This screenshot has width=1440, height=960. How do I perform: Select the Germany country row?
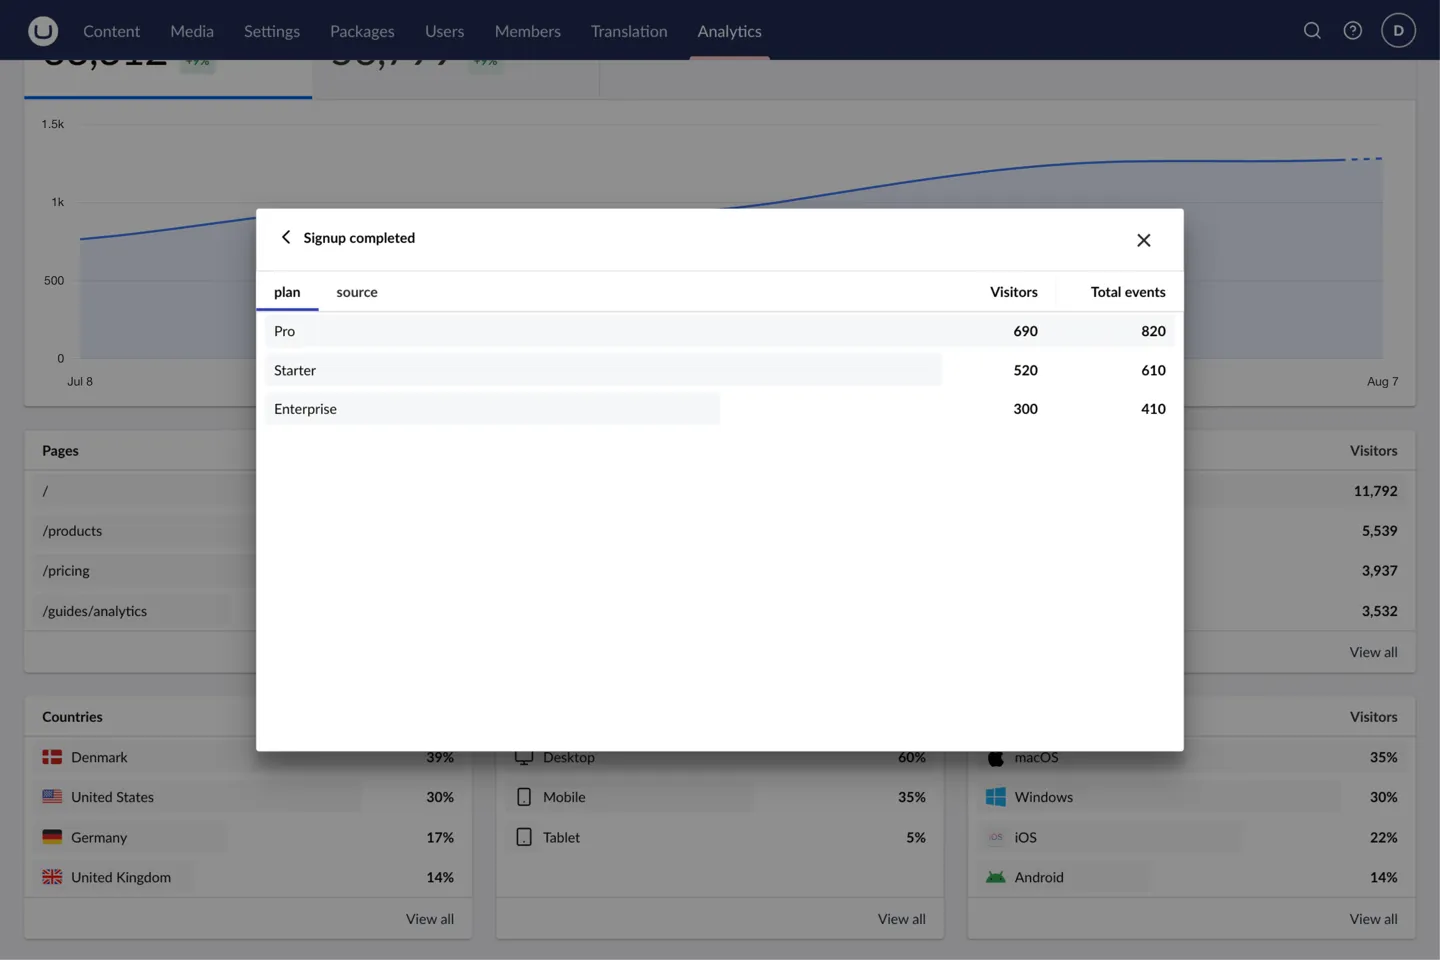point(248,837)
